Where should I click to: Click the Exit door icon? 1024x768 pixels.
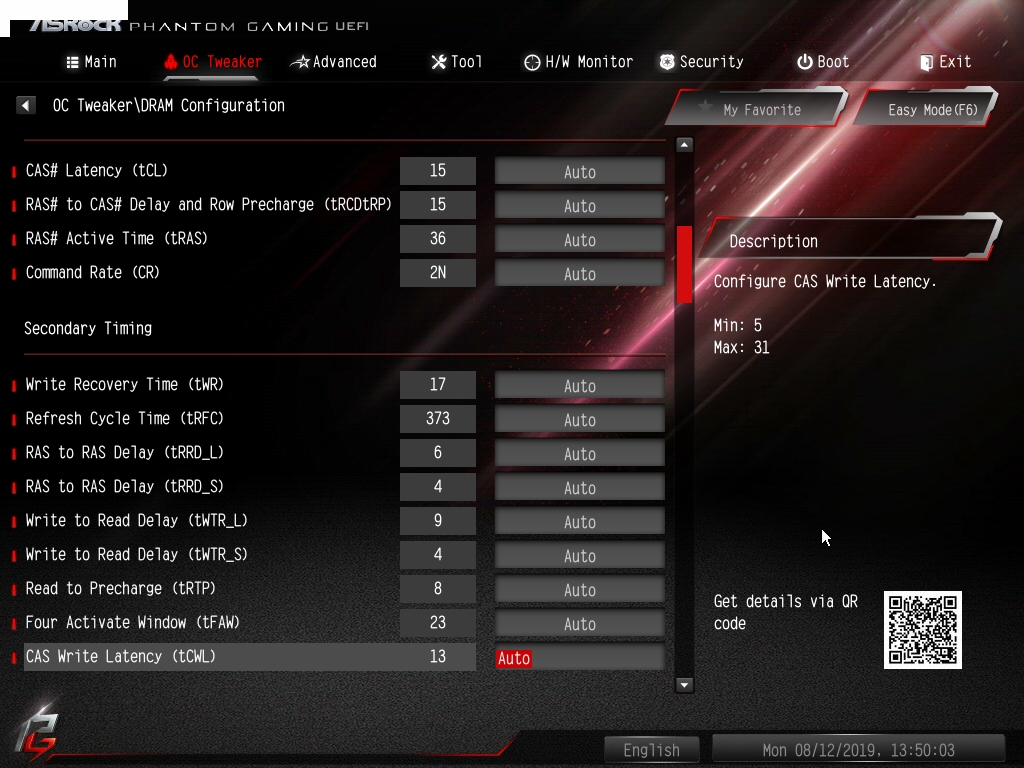pyautogui.click(x=926, y=63)
